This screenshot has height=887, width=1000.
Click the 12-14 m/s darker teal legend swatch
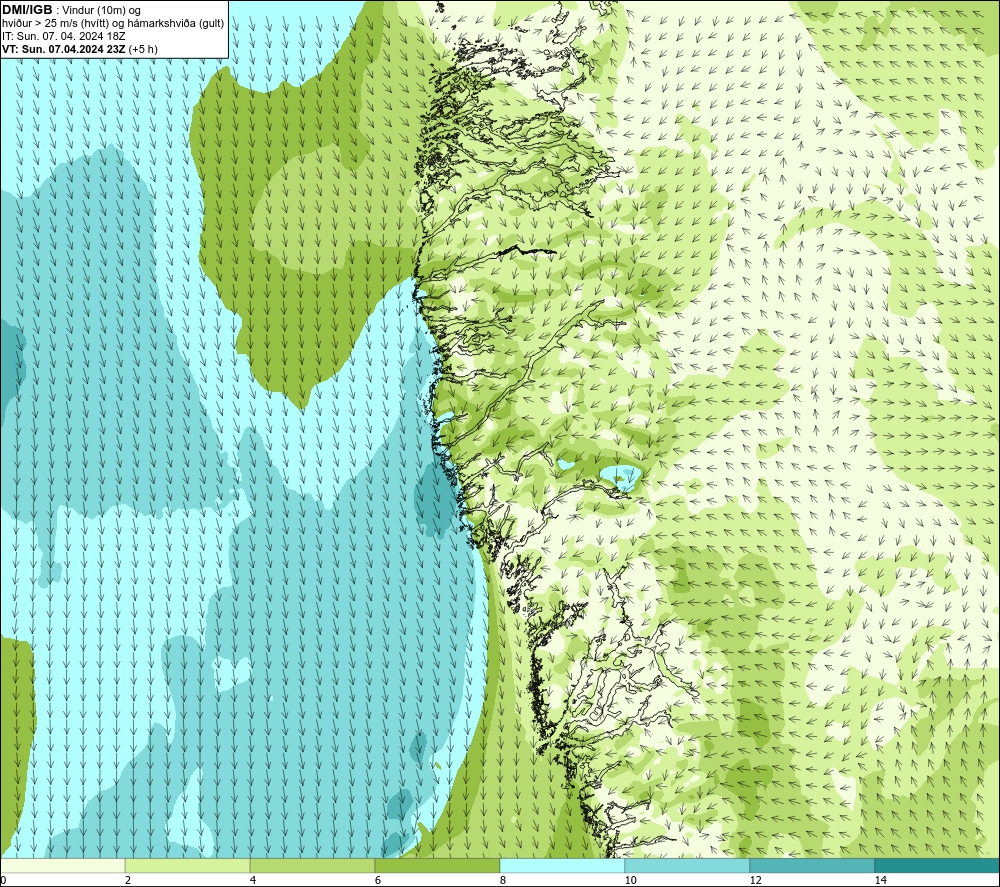tap(812, 865)
